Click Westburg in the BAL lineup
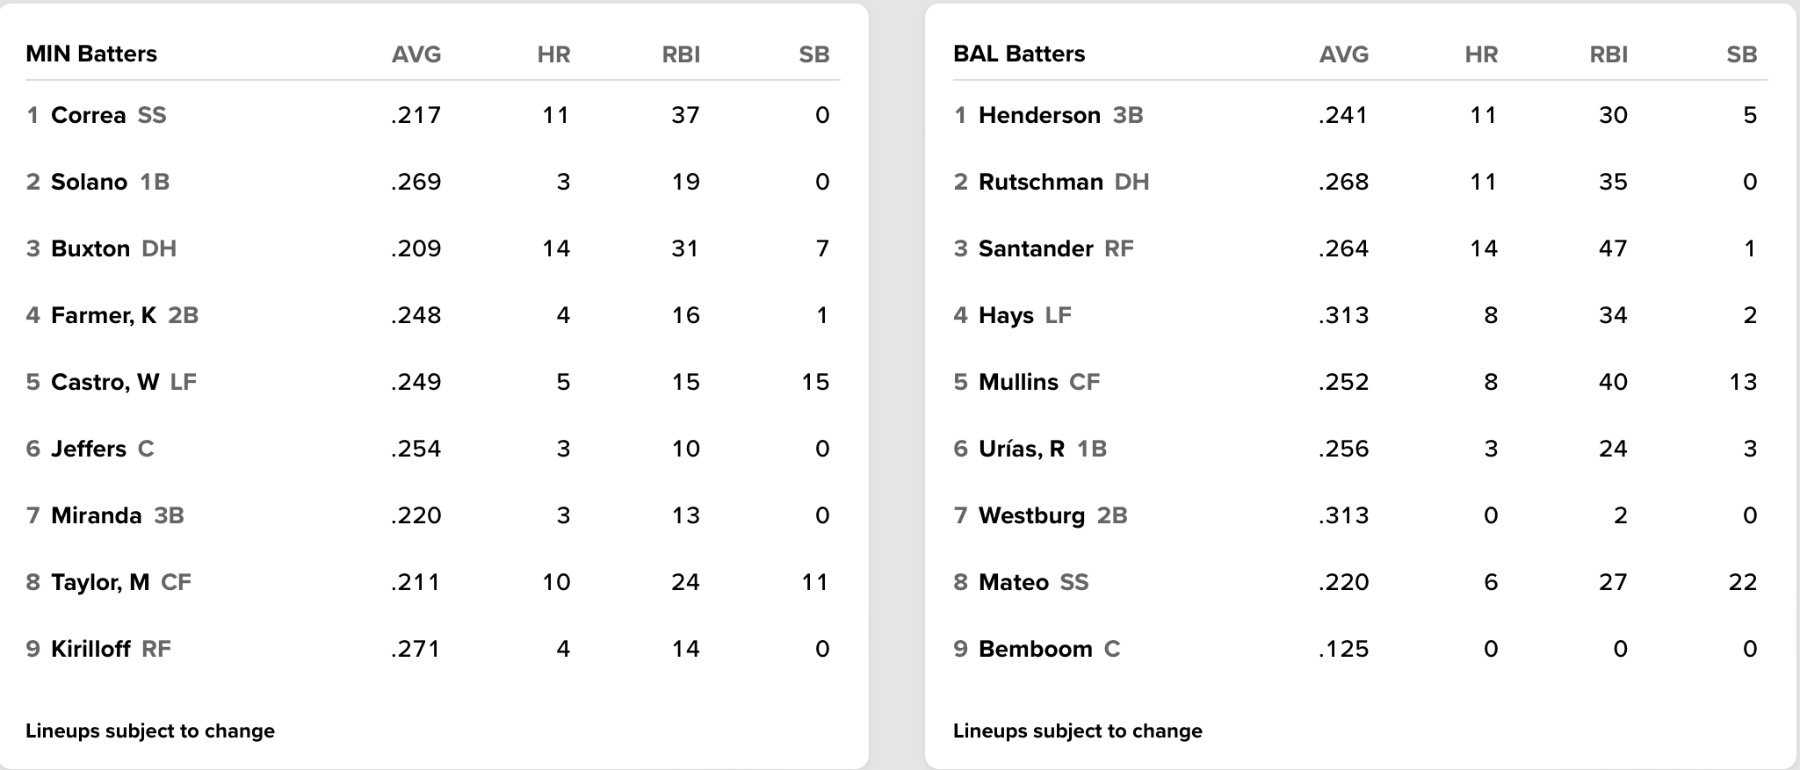Screen dimensions: 1800x770 click(x=1031, y=516)
